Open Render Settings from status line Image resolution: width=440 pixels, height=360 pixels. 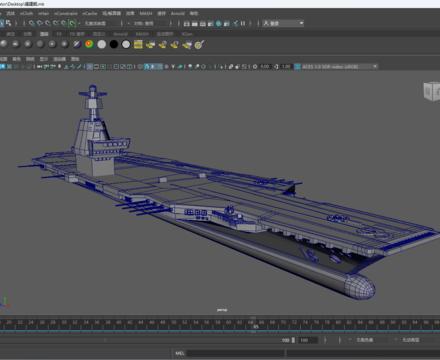210,23
